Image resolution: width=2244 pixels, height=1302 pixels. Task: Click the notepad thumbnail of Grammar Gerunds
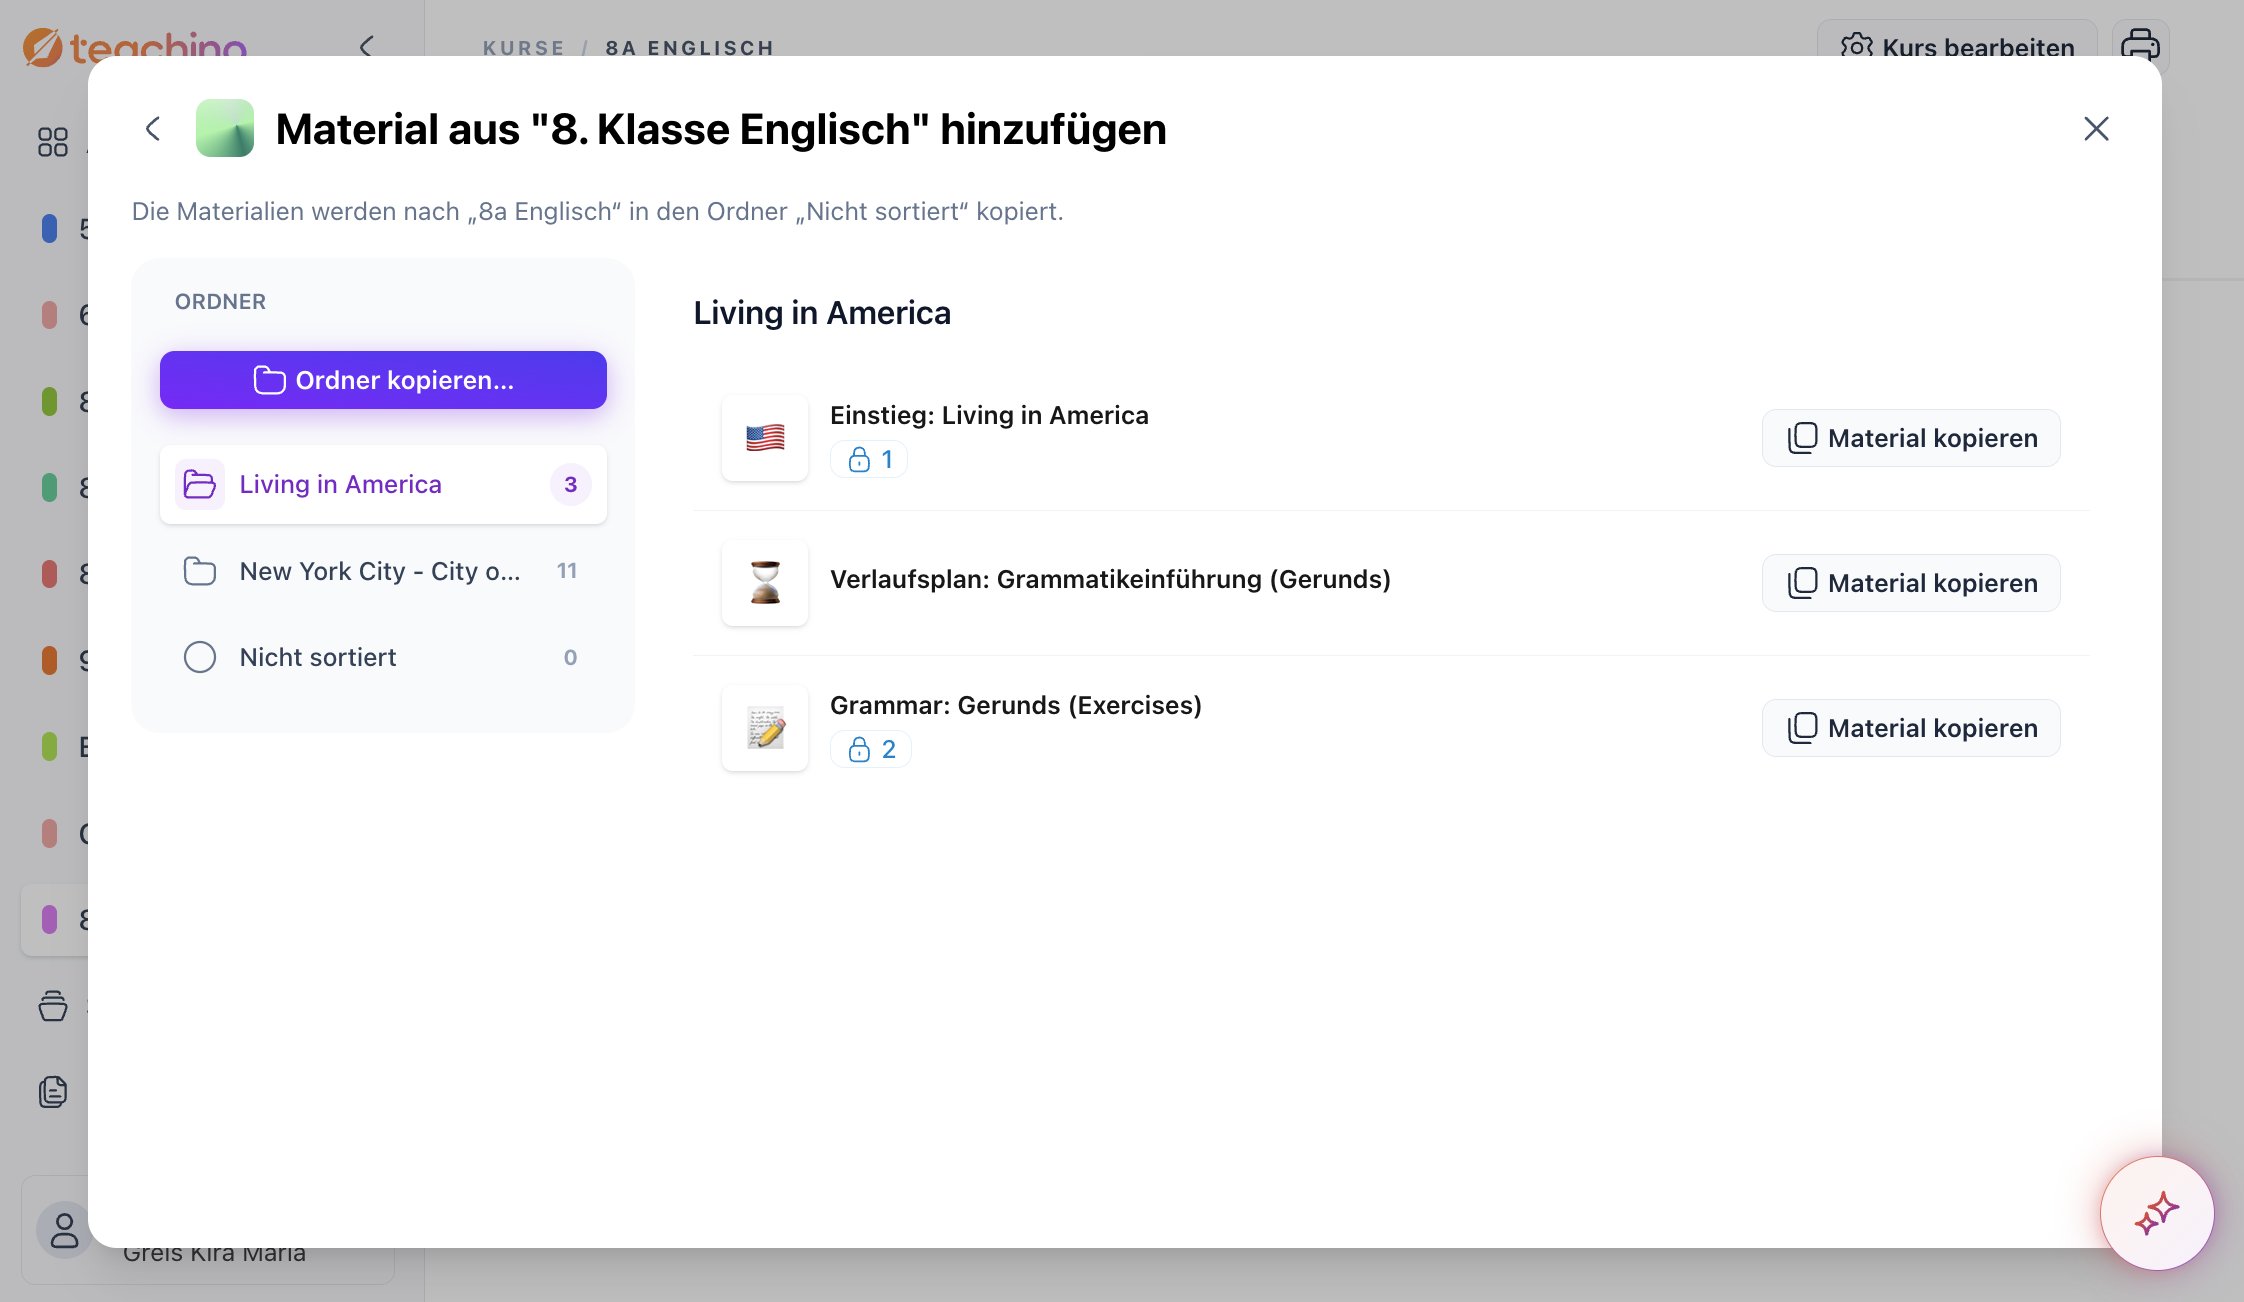(765, 728)
